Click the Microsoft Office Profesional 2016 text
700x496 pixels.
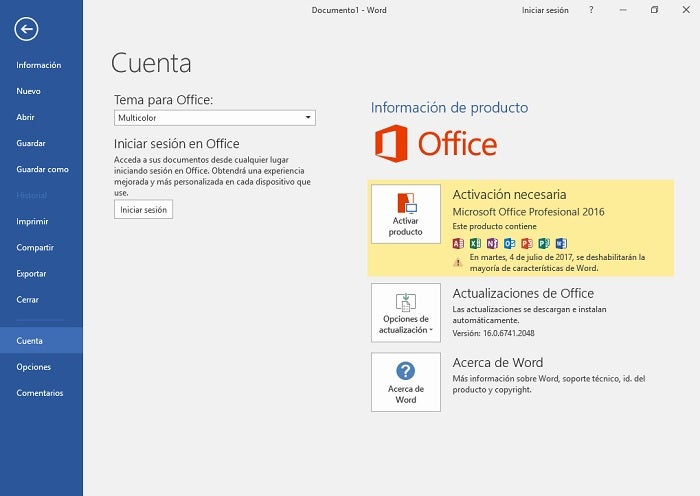click(x=529, y=212)
